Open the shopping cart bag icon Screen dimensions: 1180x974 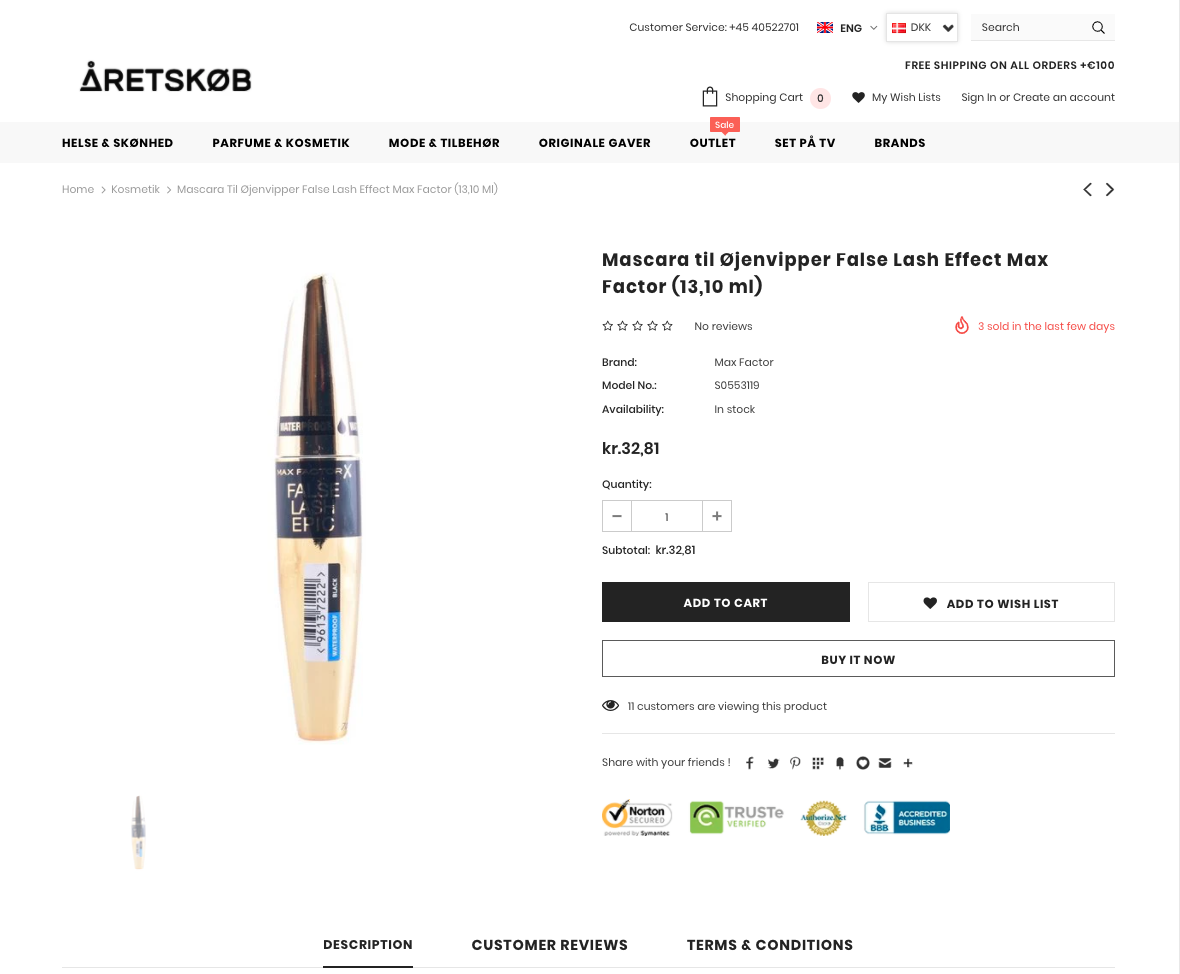(x=710, y=97)
